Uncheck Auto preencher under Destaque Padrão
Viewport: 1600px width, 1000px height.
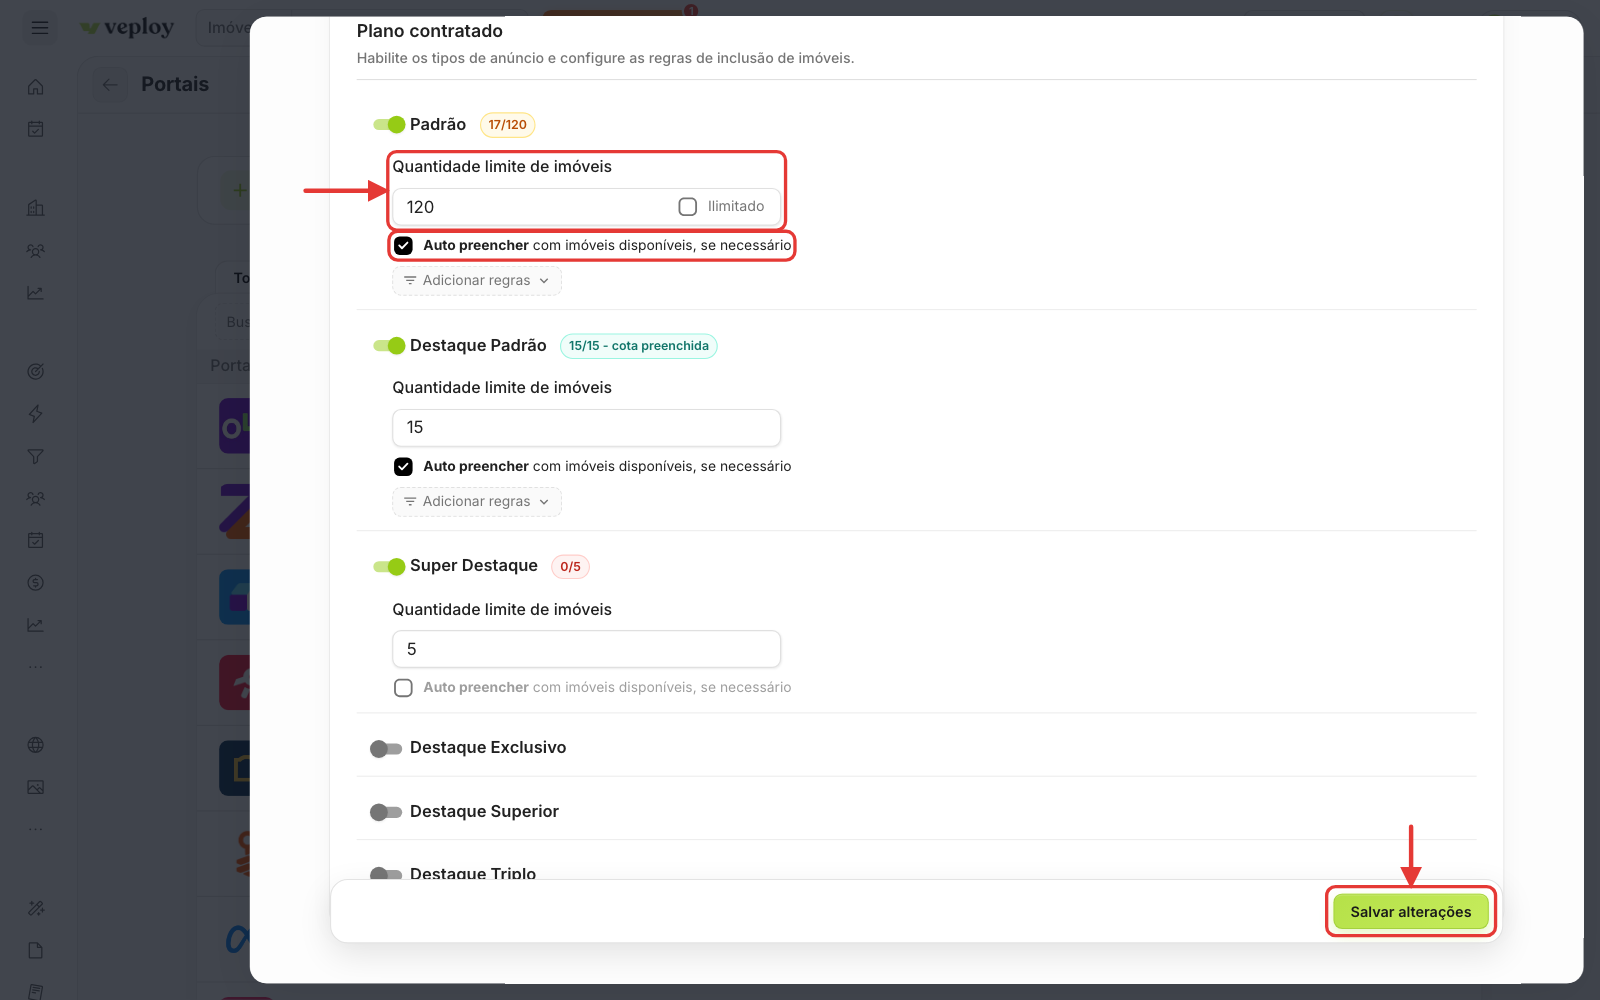coord(403,467)
